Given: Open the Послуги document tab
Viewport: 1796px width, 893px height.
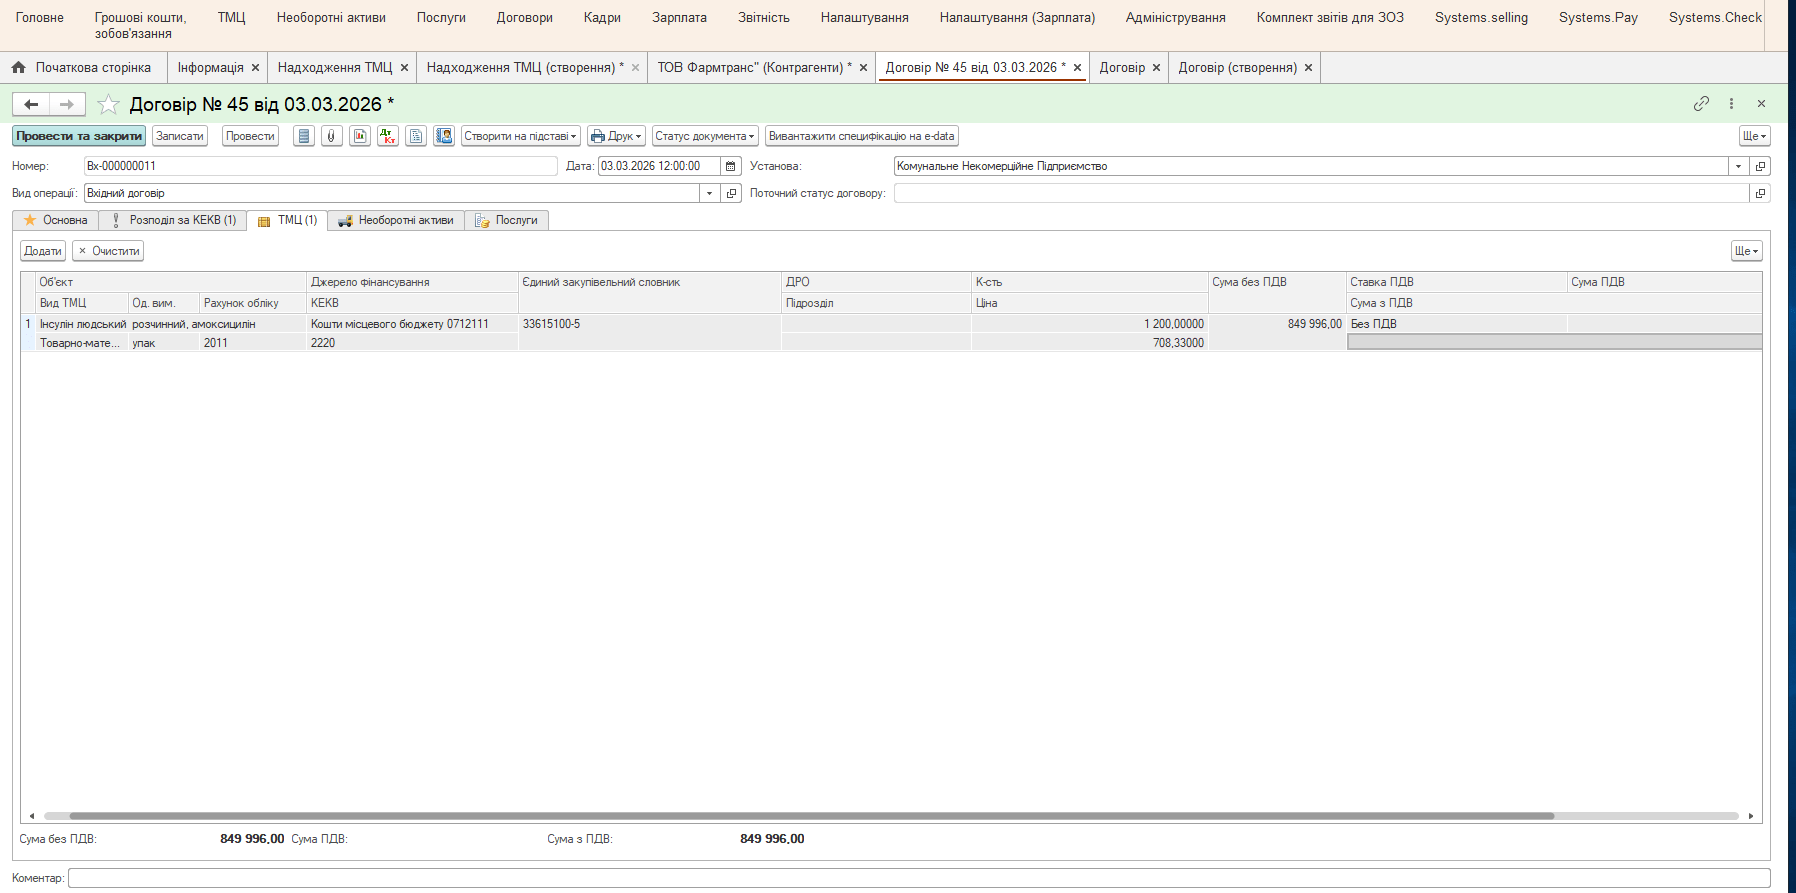Looking at the screenshot, I should tap(507, 220).
